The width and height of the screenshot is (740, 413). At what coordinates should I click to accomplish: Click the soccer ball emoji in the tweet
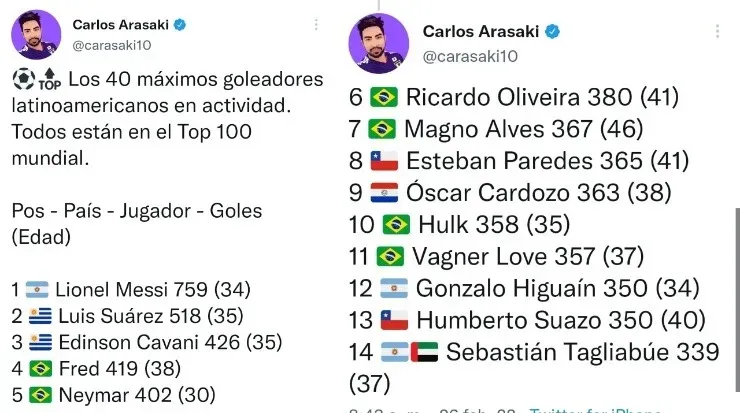point(24,78)
